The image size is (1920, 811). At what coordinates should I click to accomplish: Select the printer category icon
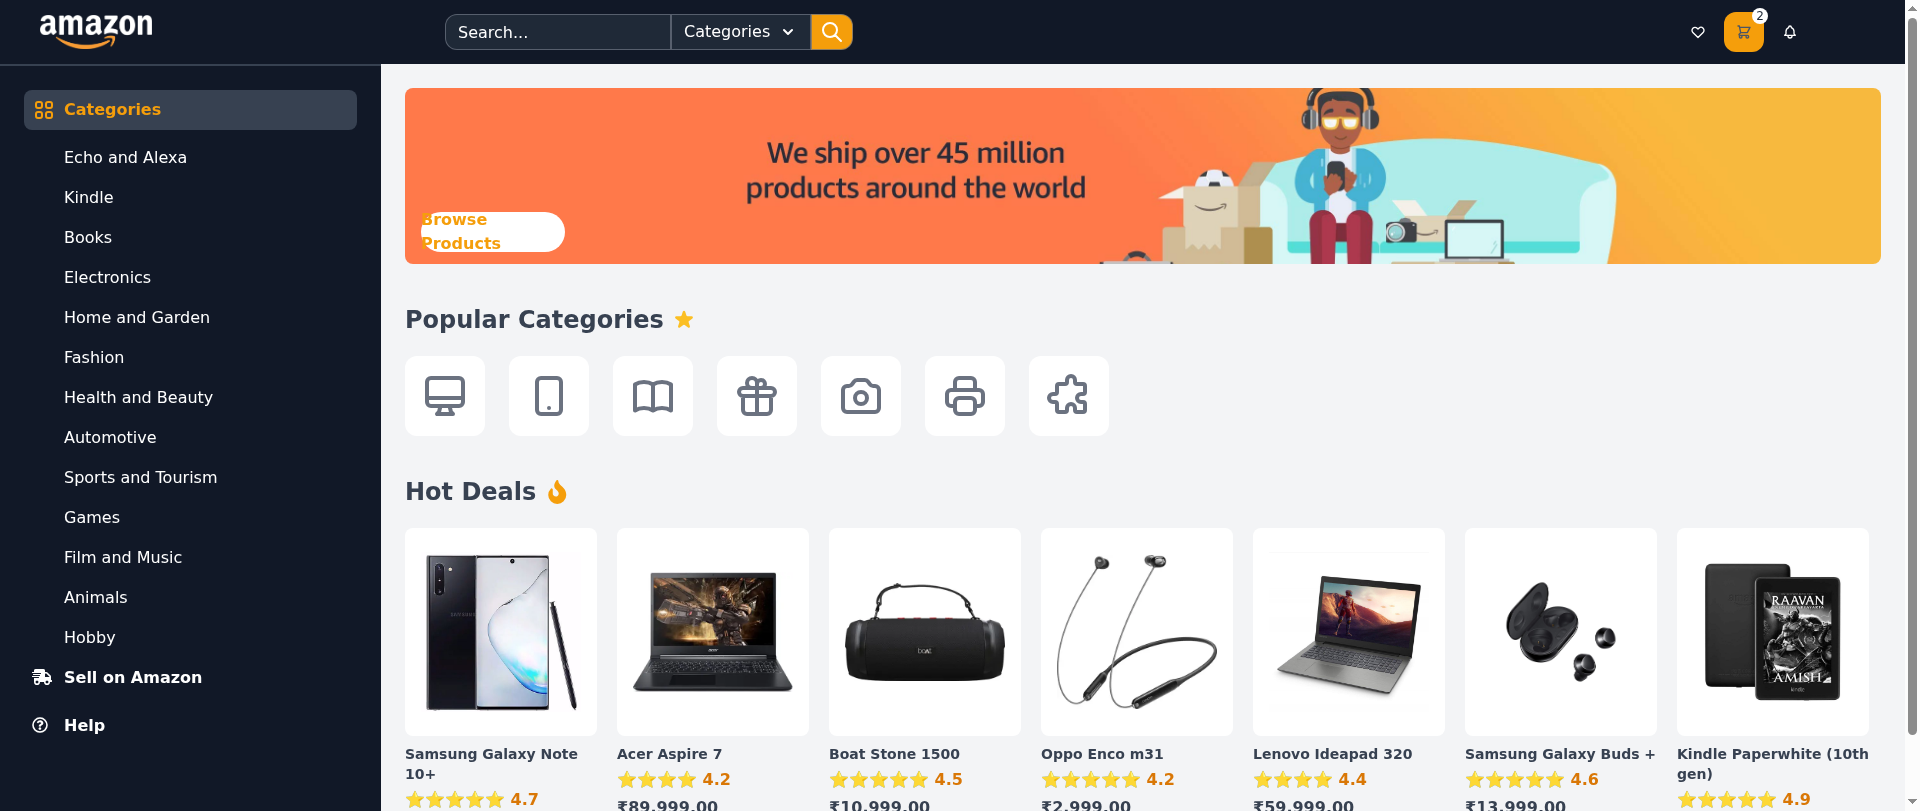(x=965, y=396)
